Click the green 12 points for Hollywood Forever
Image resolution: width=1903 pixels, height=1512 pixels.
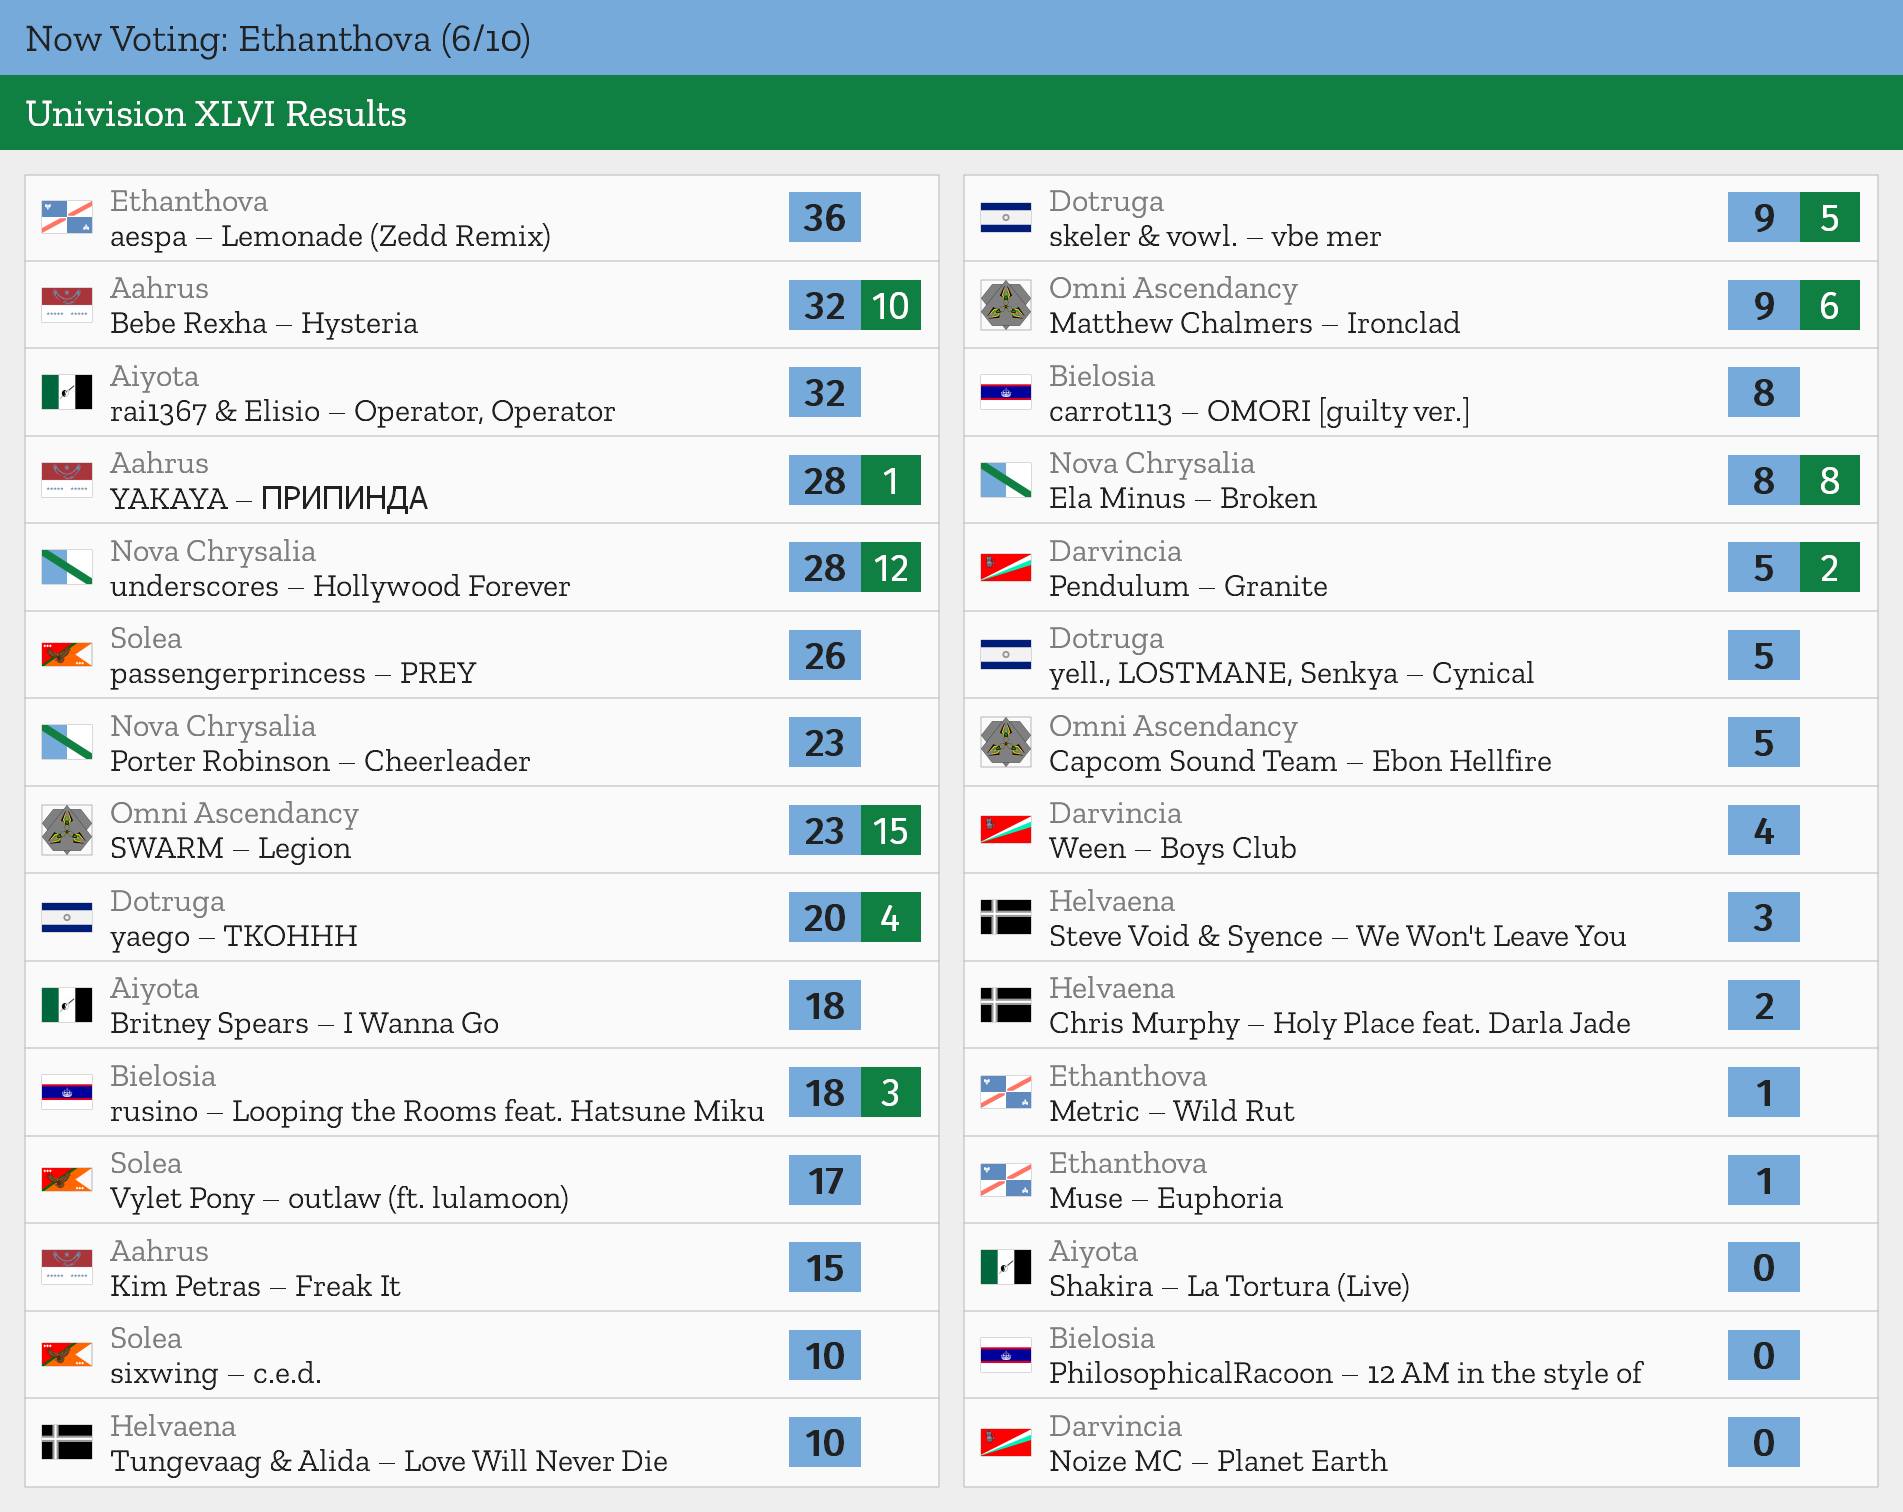(891, 568)
